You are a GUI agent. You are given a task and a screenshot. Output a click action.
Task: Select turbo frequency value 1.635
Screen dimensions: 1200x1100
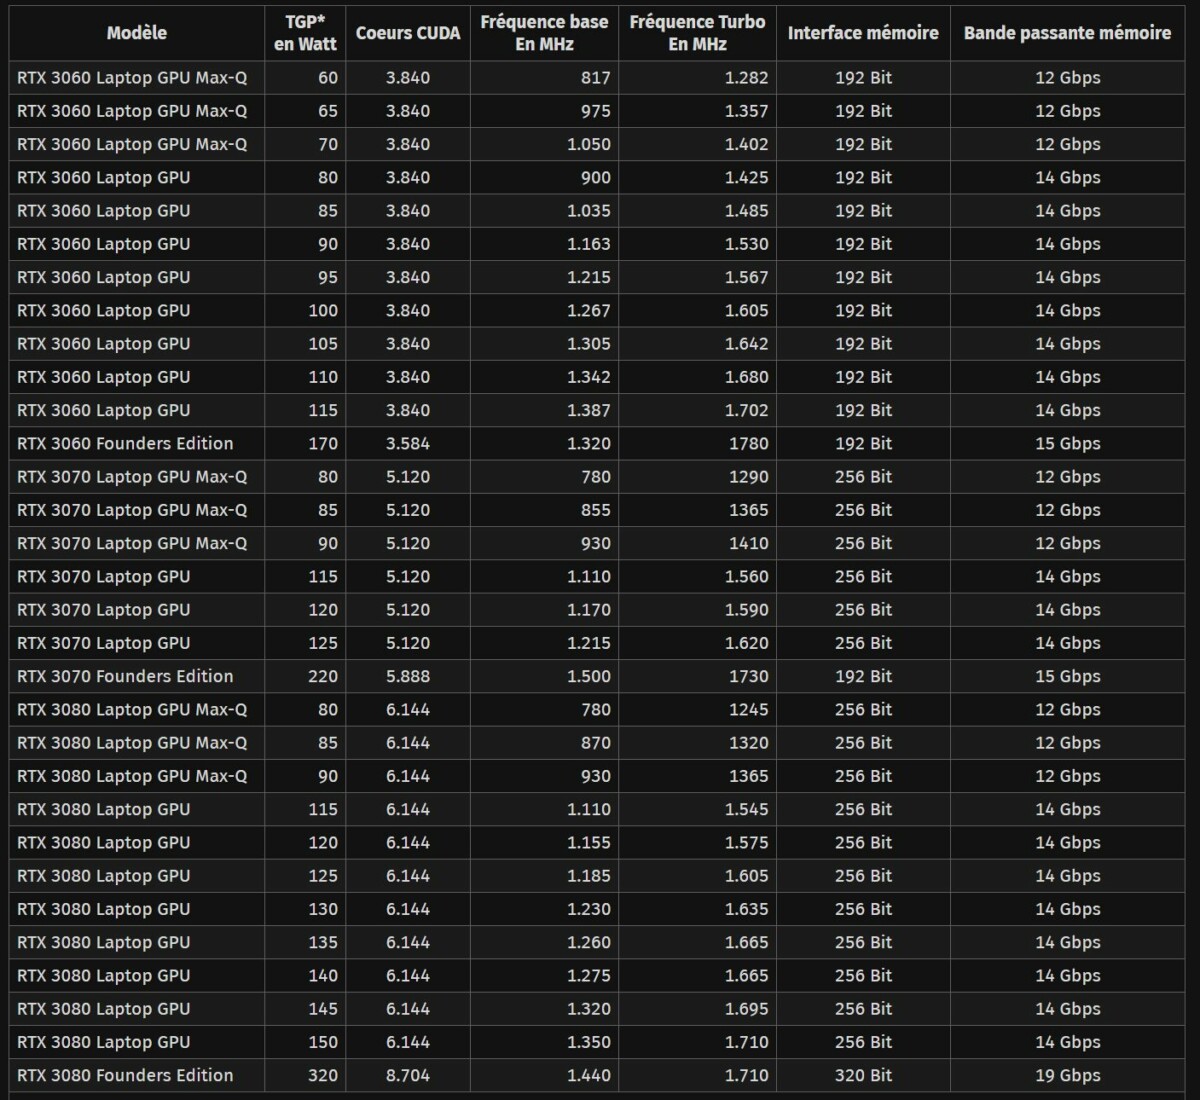tap(747, 909)
